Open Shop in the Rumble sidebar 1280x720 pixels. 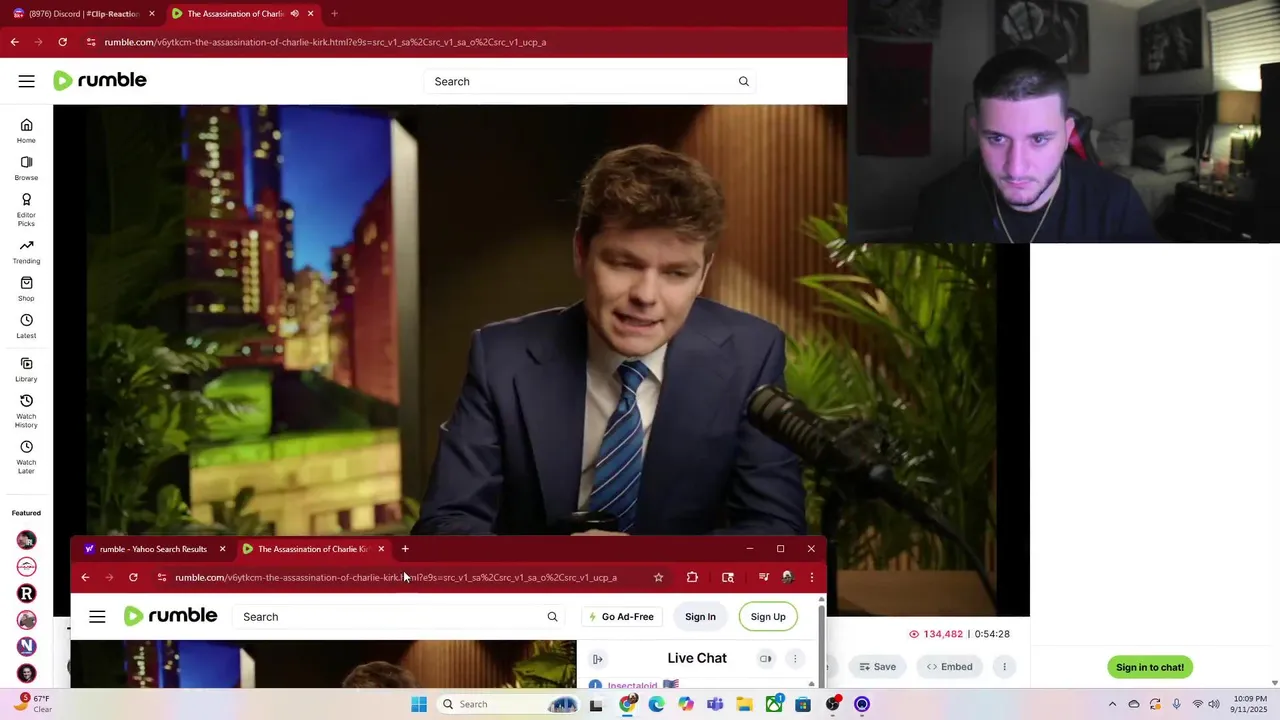26,288
